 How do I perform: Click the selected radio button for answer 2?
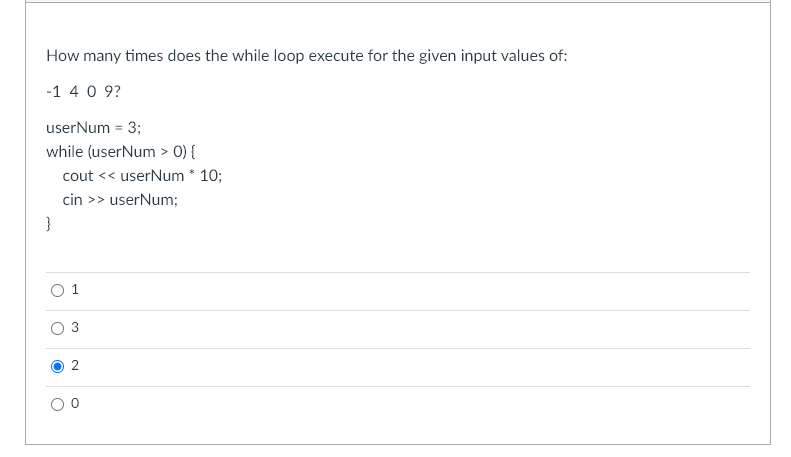[x=58, y=366]
